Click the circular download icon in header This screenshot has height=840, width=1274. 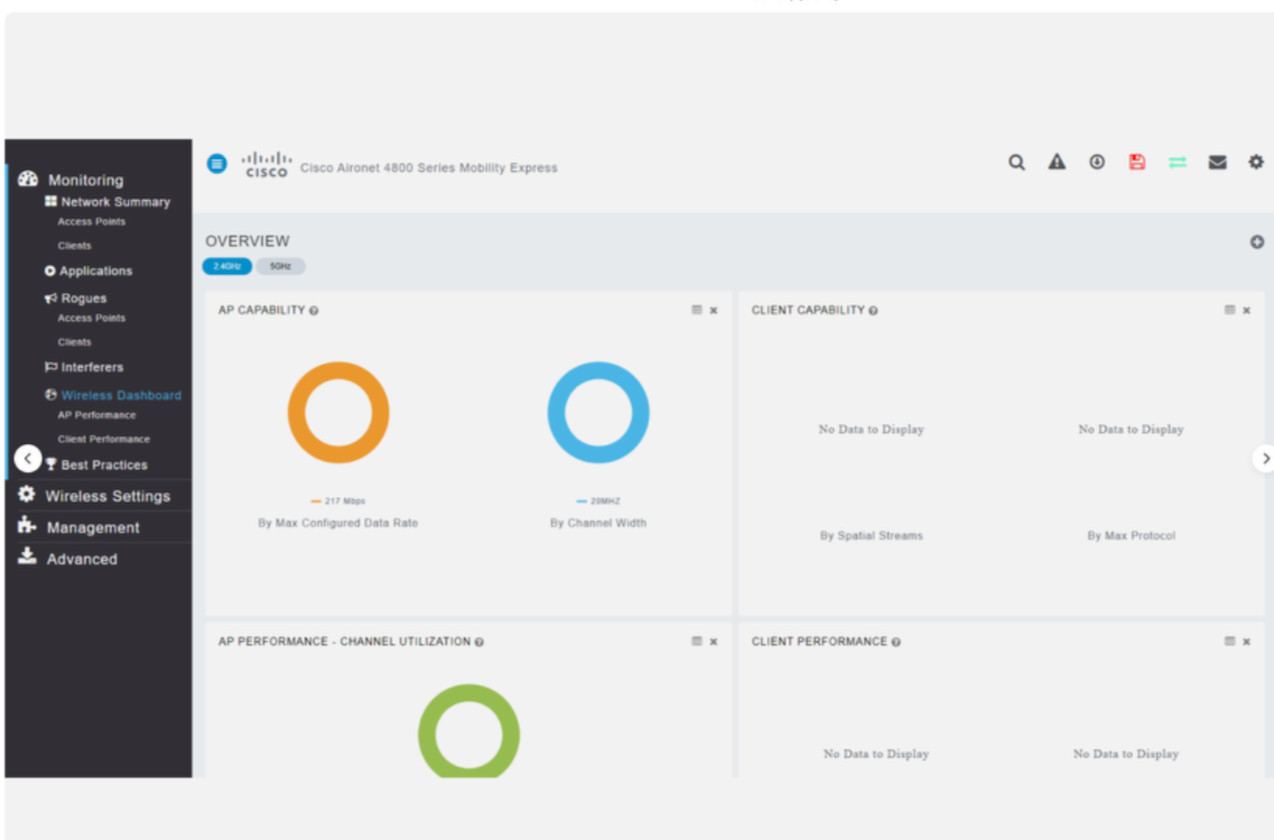(1097, 162)
